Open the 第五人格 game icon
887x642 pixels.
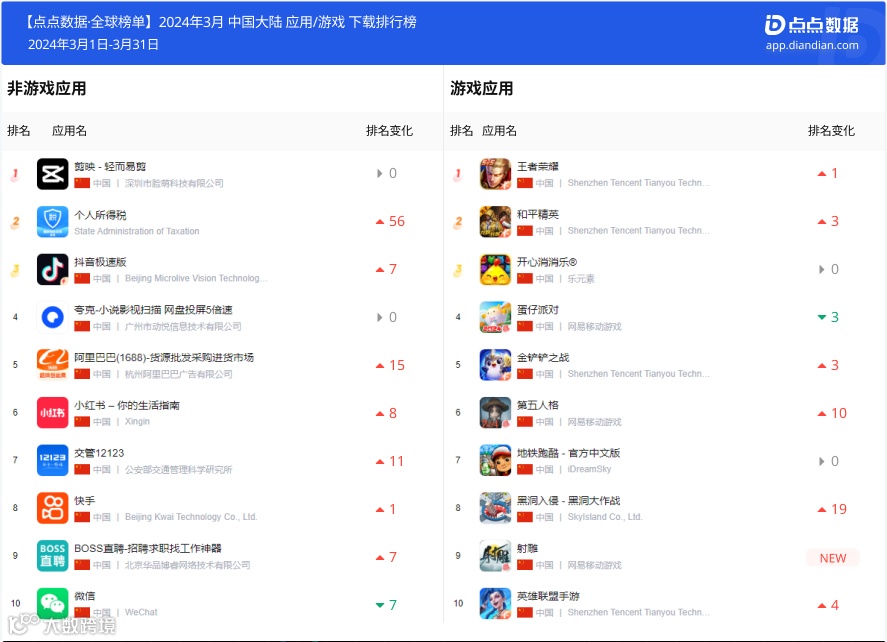pyautogui.click(x=495, y=413)
